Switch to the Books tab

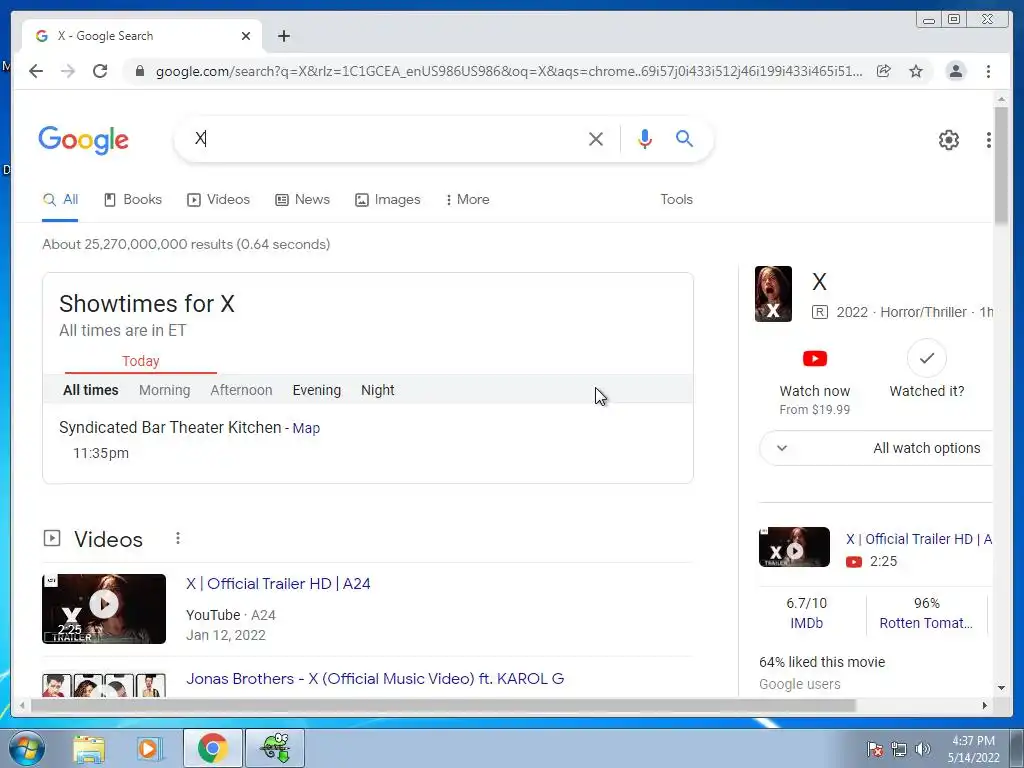pyautogui.click(x=133, y=200)
